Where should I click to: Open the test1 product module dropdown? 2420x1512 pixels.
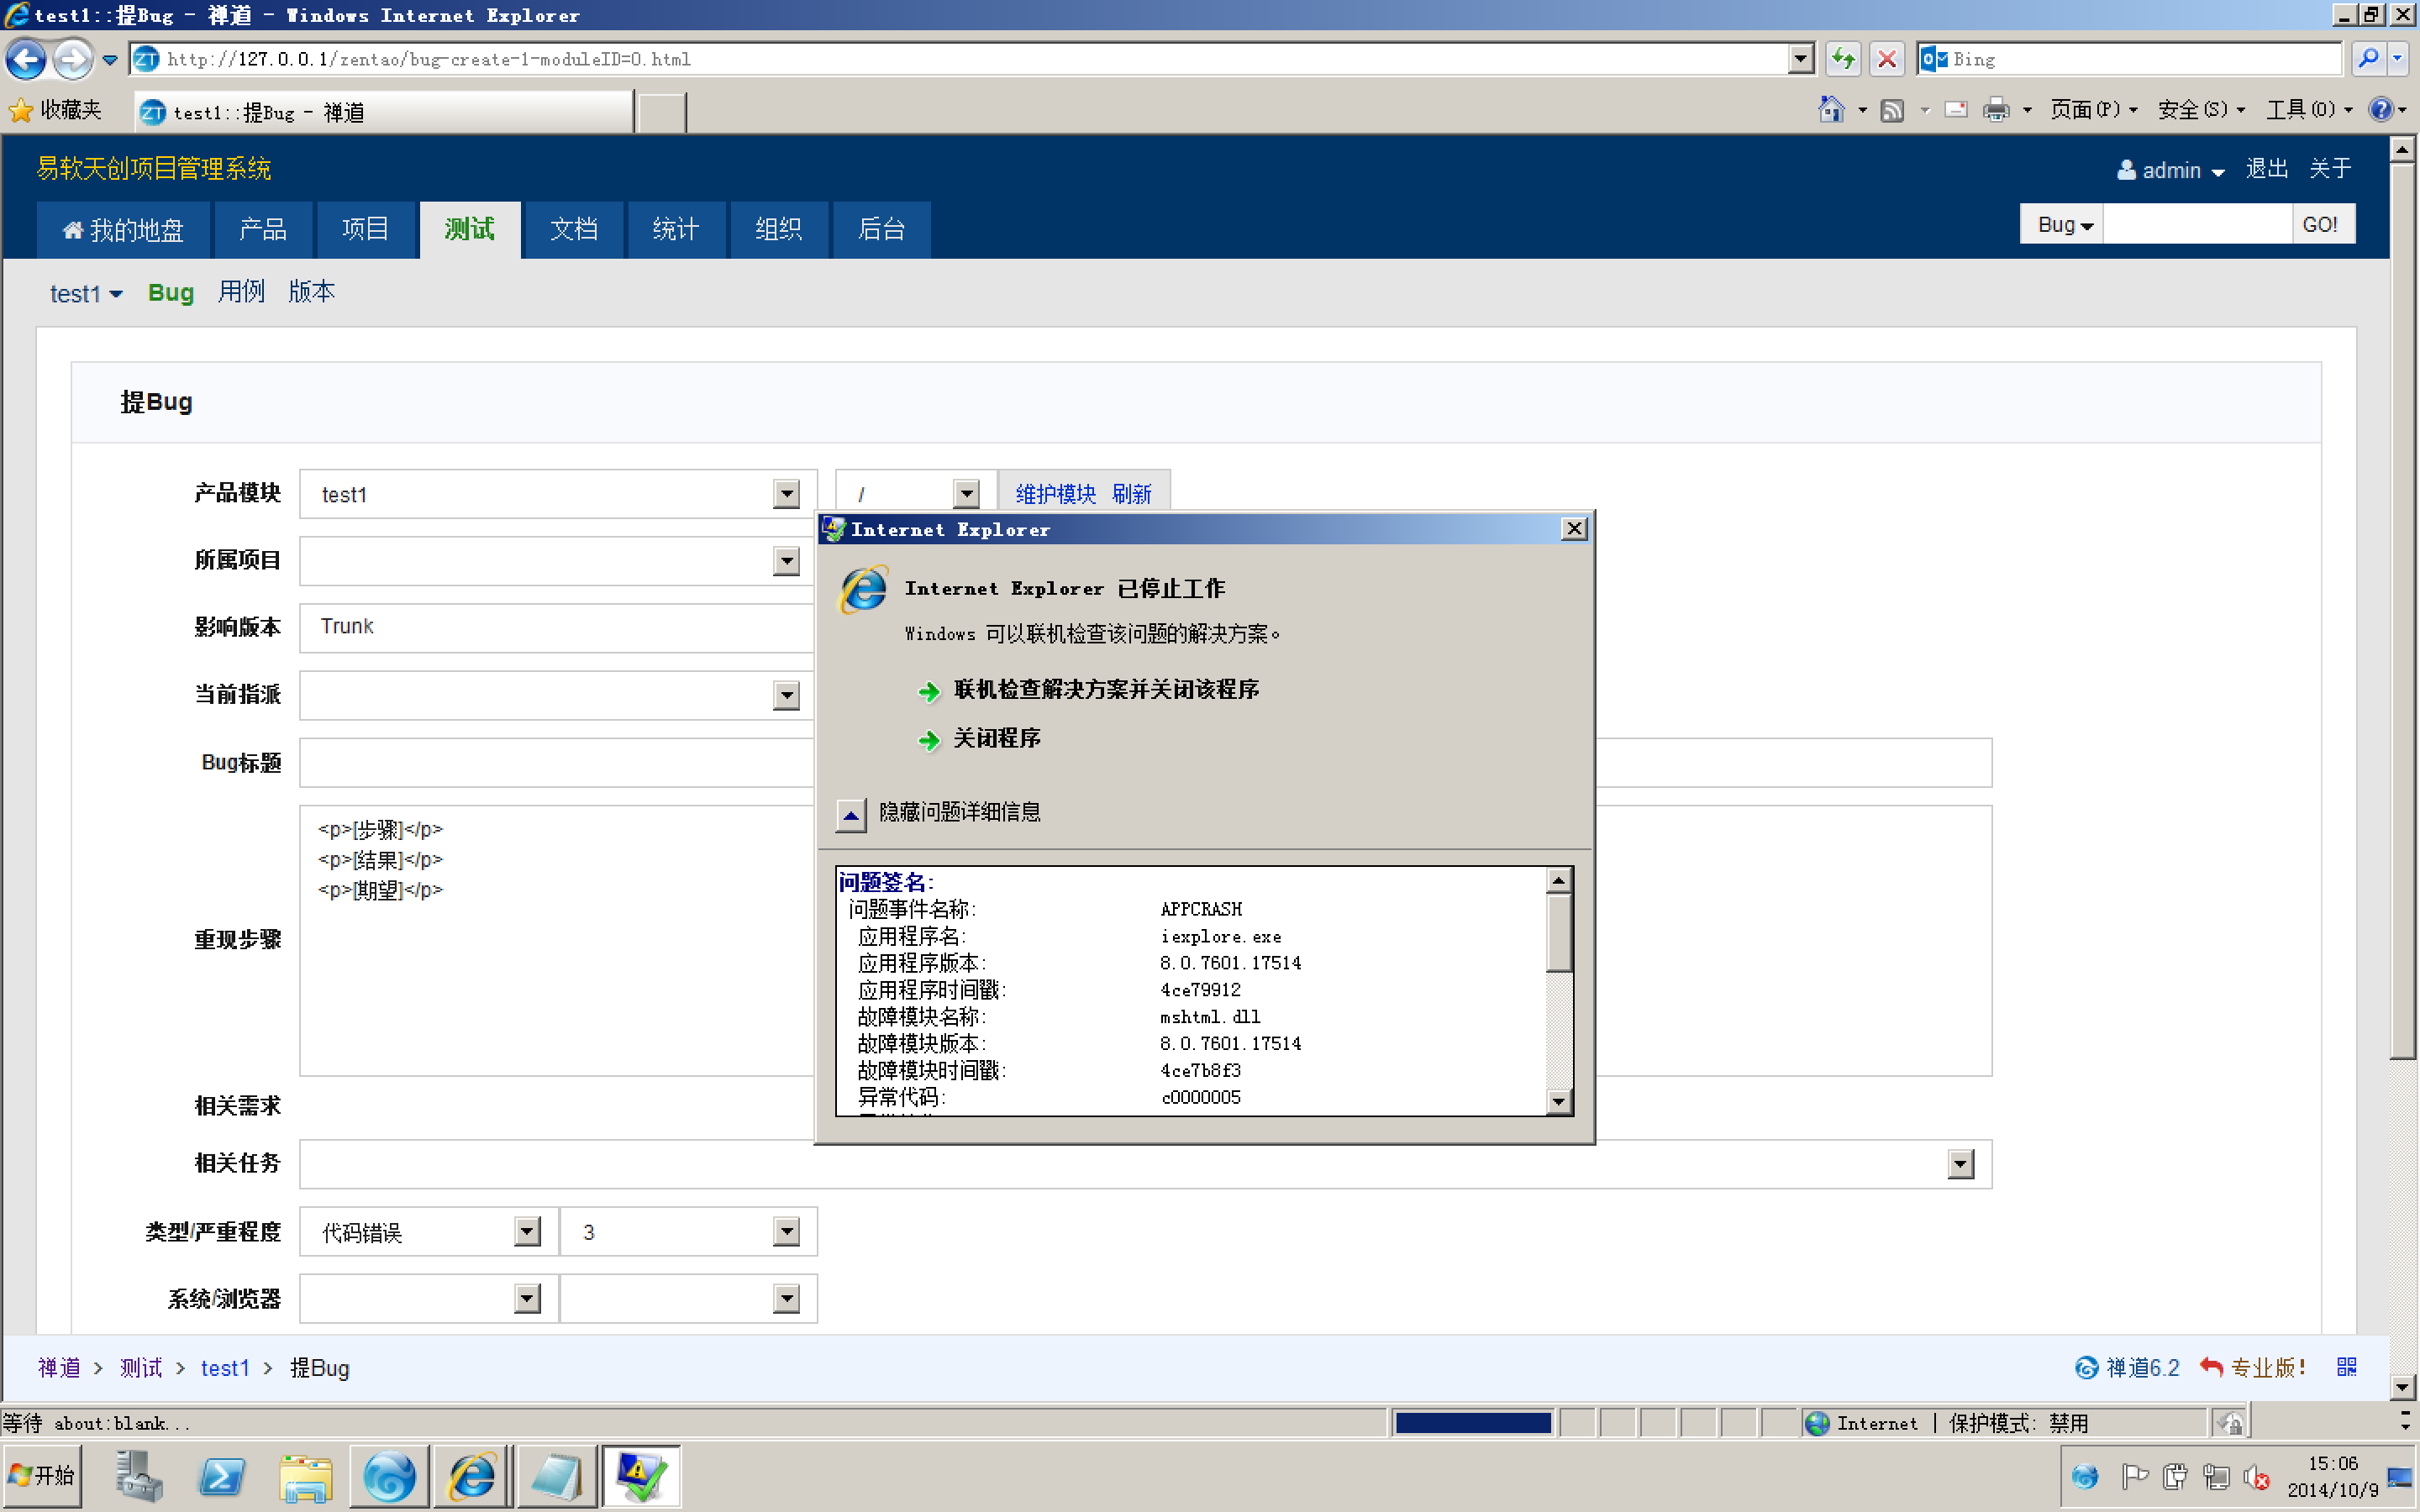point(786,494)
